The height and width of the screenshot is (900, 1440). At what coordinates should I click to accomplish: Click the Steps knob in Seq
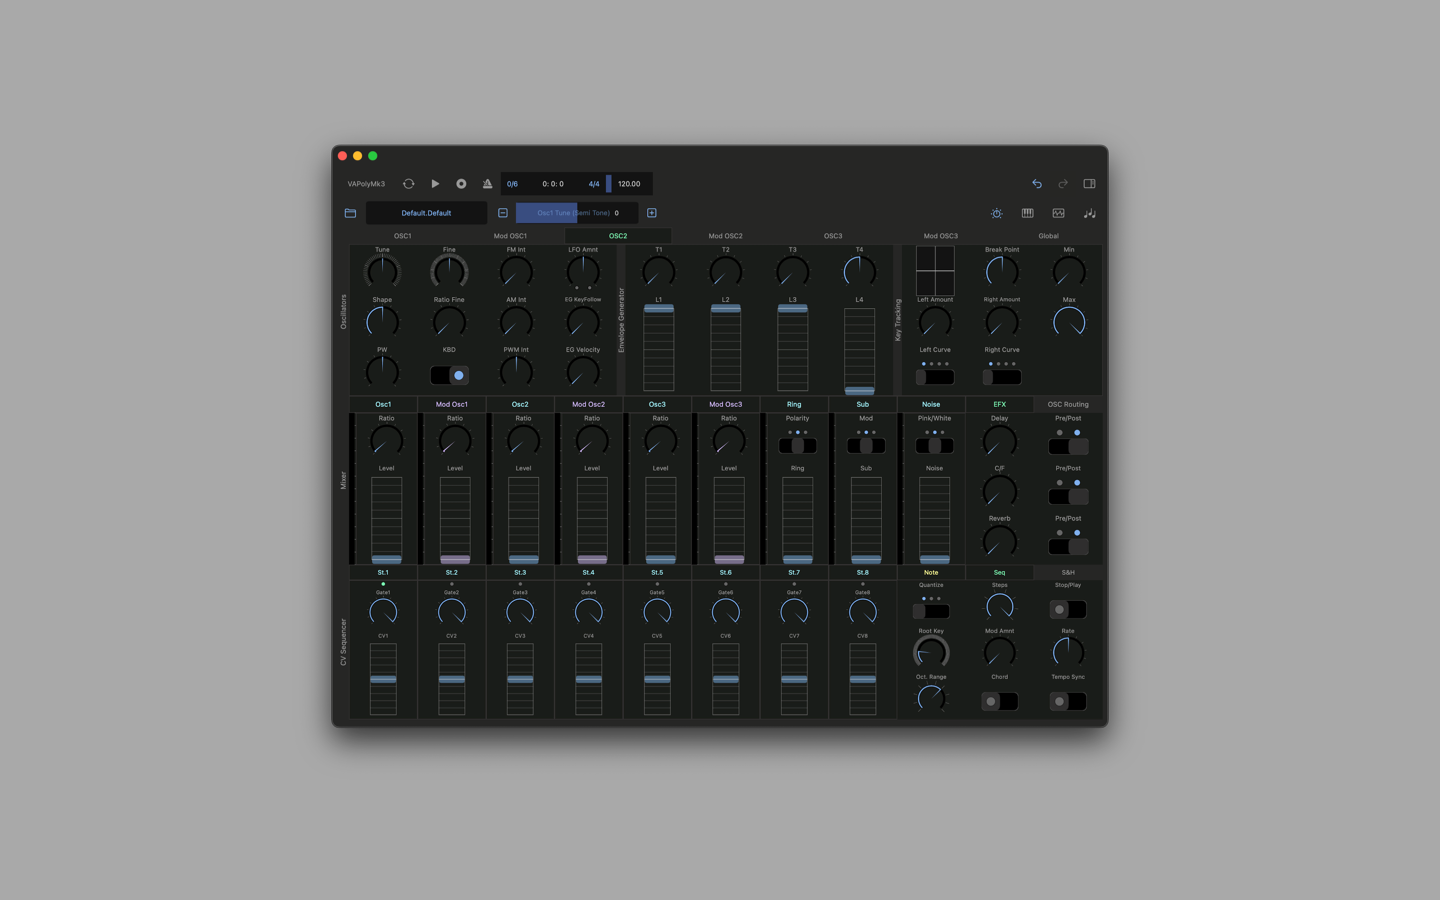1000,606
